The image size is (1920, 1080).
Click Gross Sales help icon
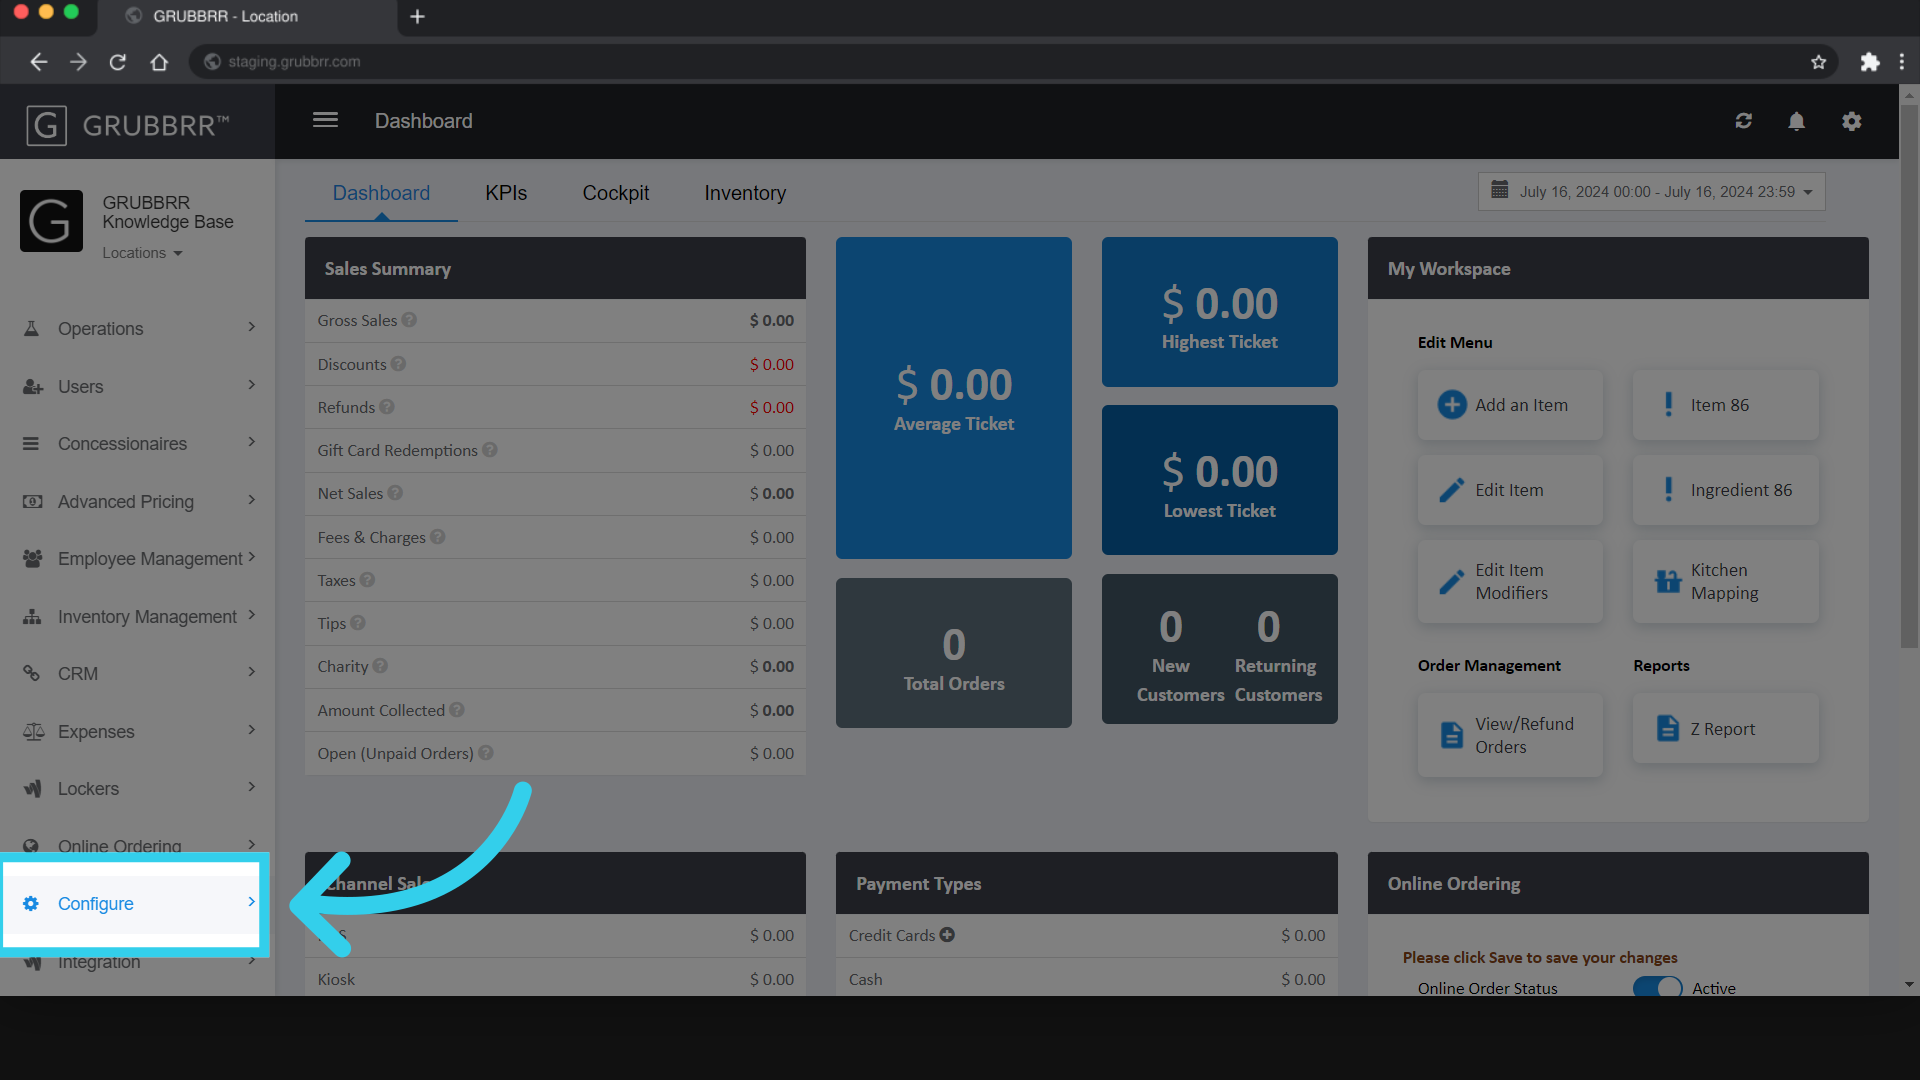[409, 320]
